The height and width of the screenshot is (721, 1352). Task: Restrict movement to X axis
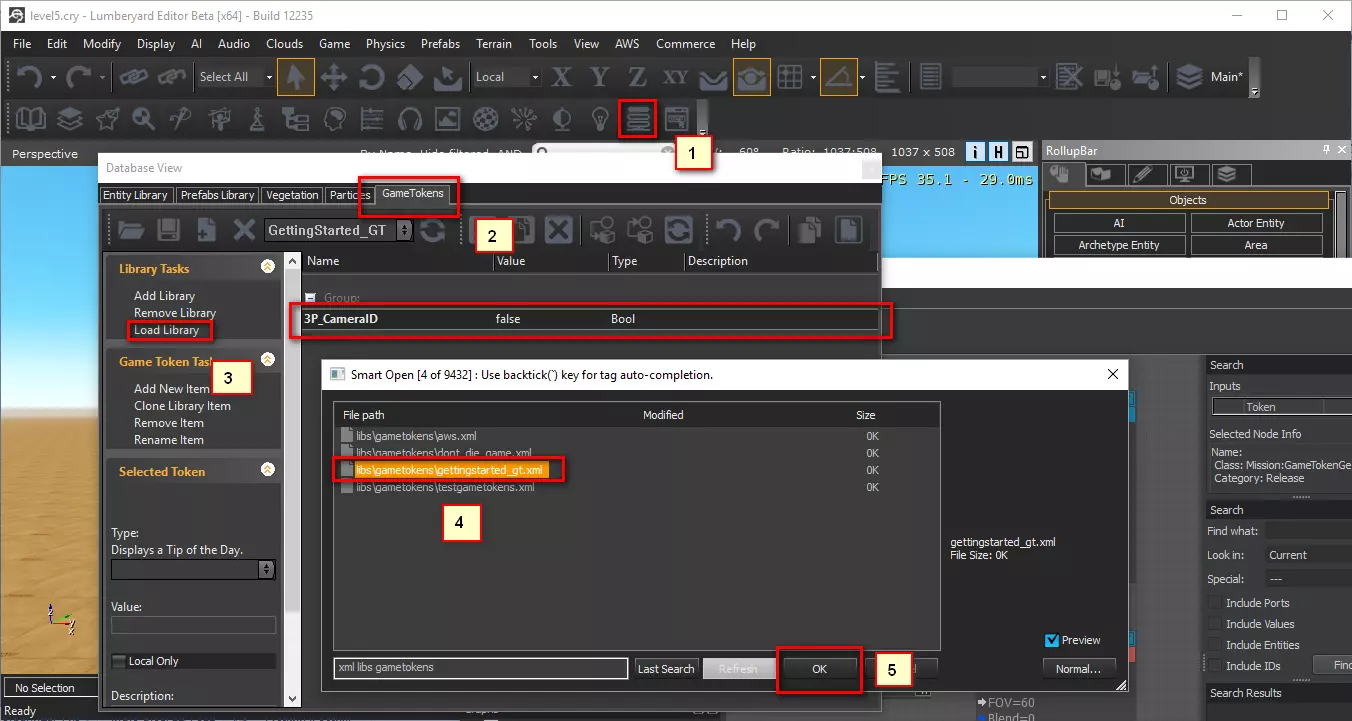click(x=562, y=77)
